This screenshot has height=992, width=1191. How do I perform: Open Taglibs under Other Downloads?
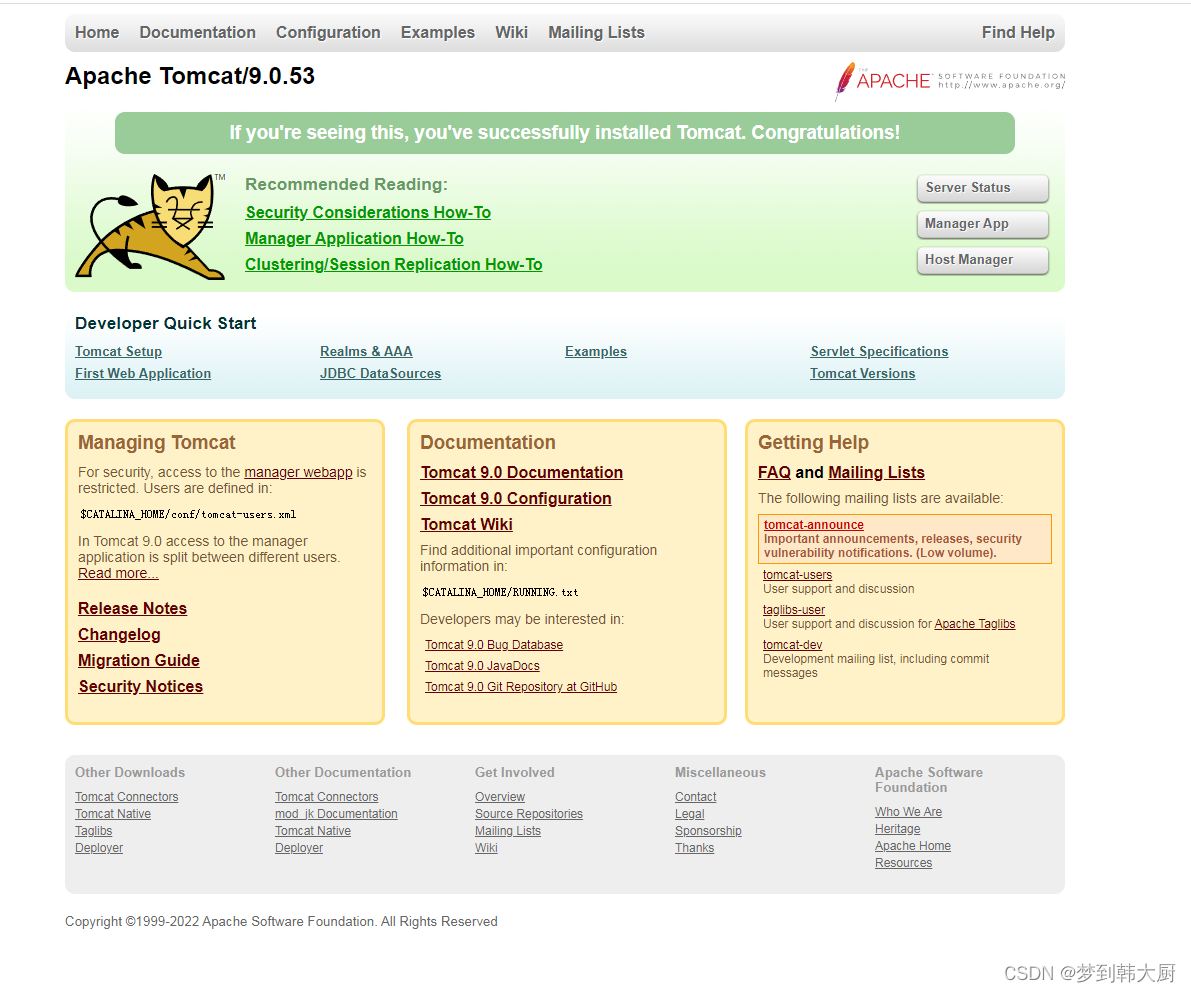[x=93, y=831]
